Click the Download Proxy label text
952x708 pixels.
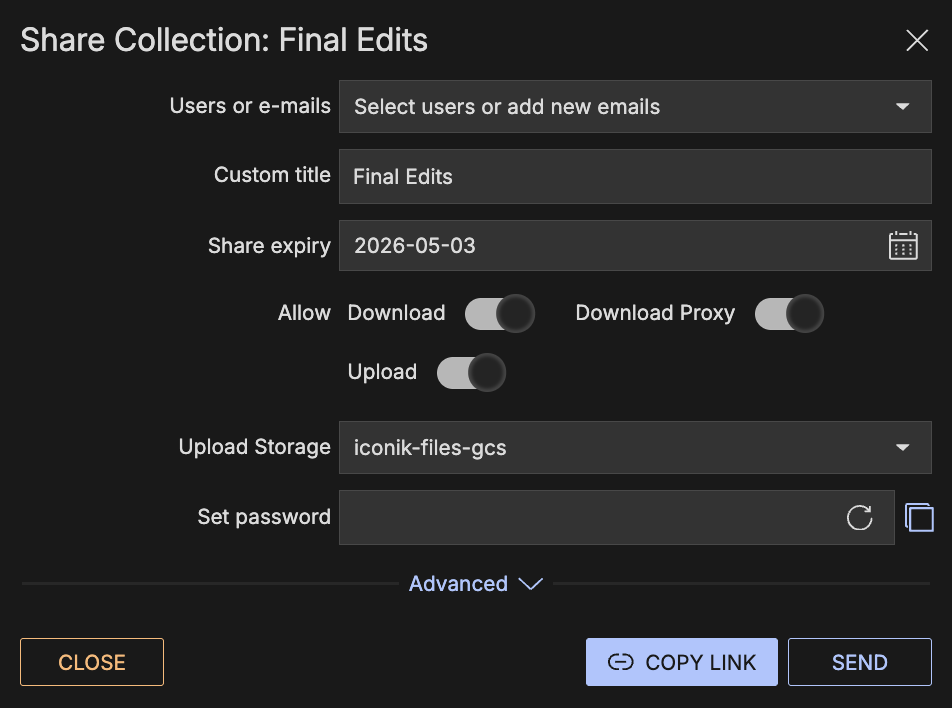(655, 313)
